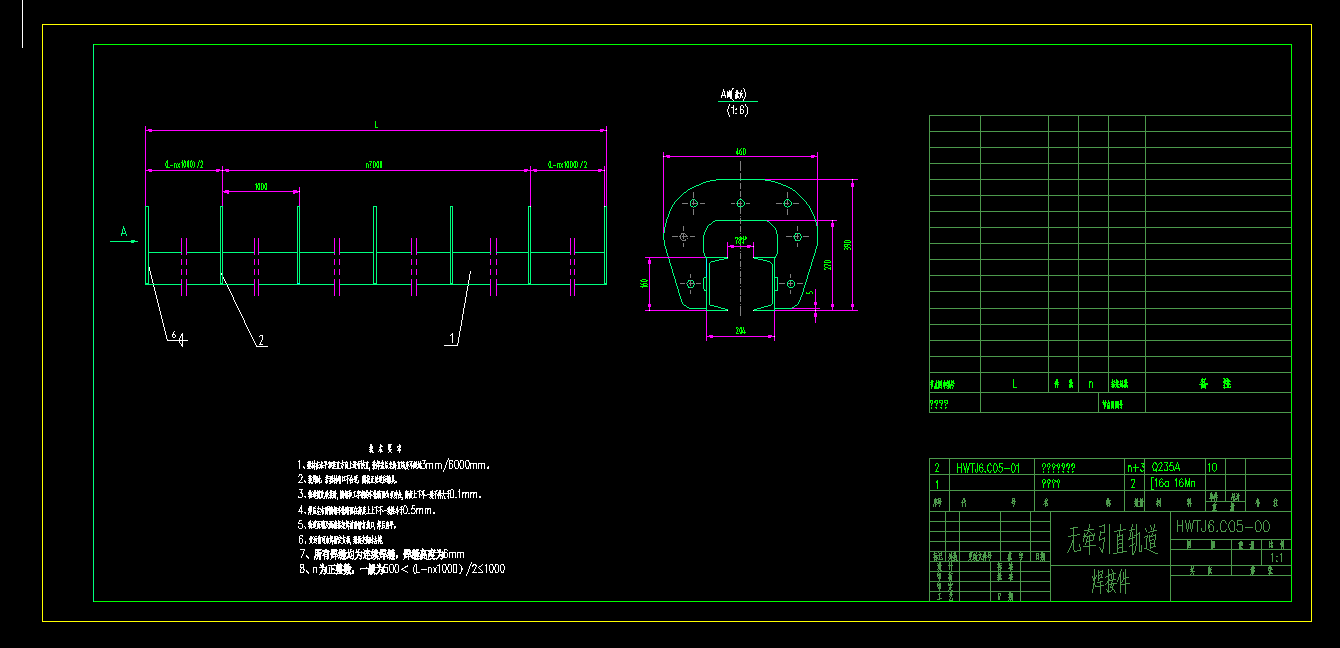Screen dimensions: 1340x648
Task: Select material Q235A cell
Action: [x=1166, y=467]
